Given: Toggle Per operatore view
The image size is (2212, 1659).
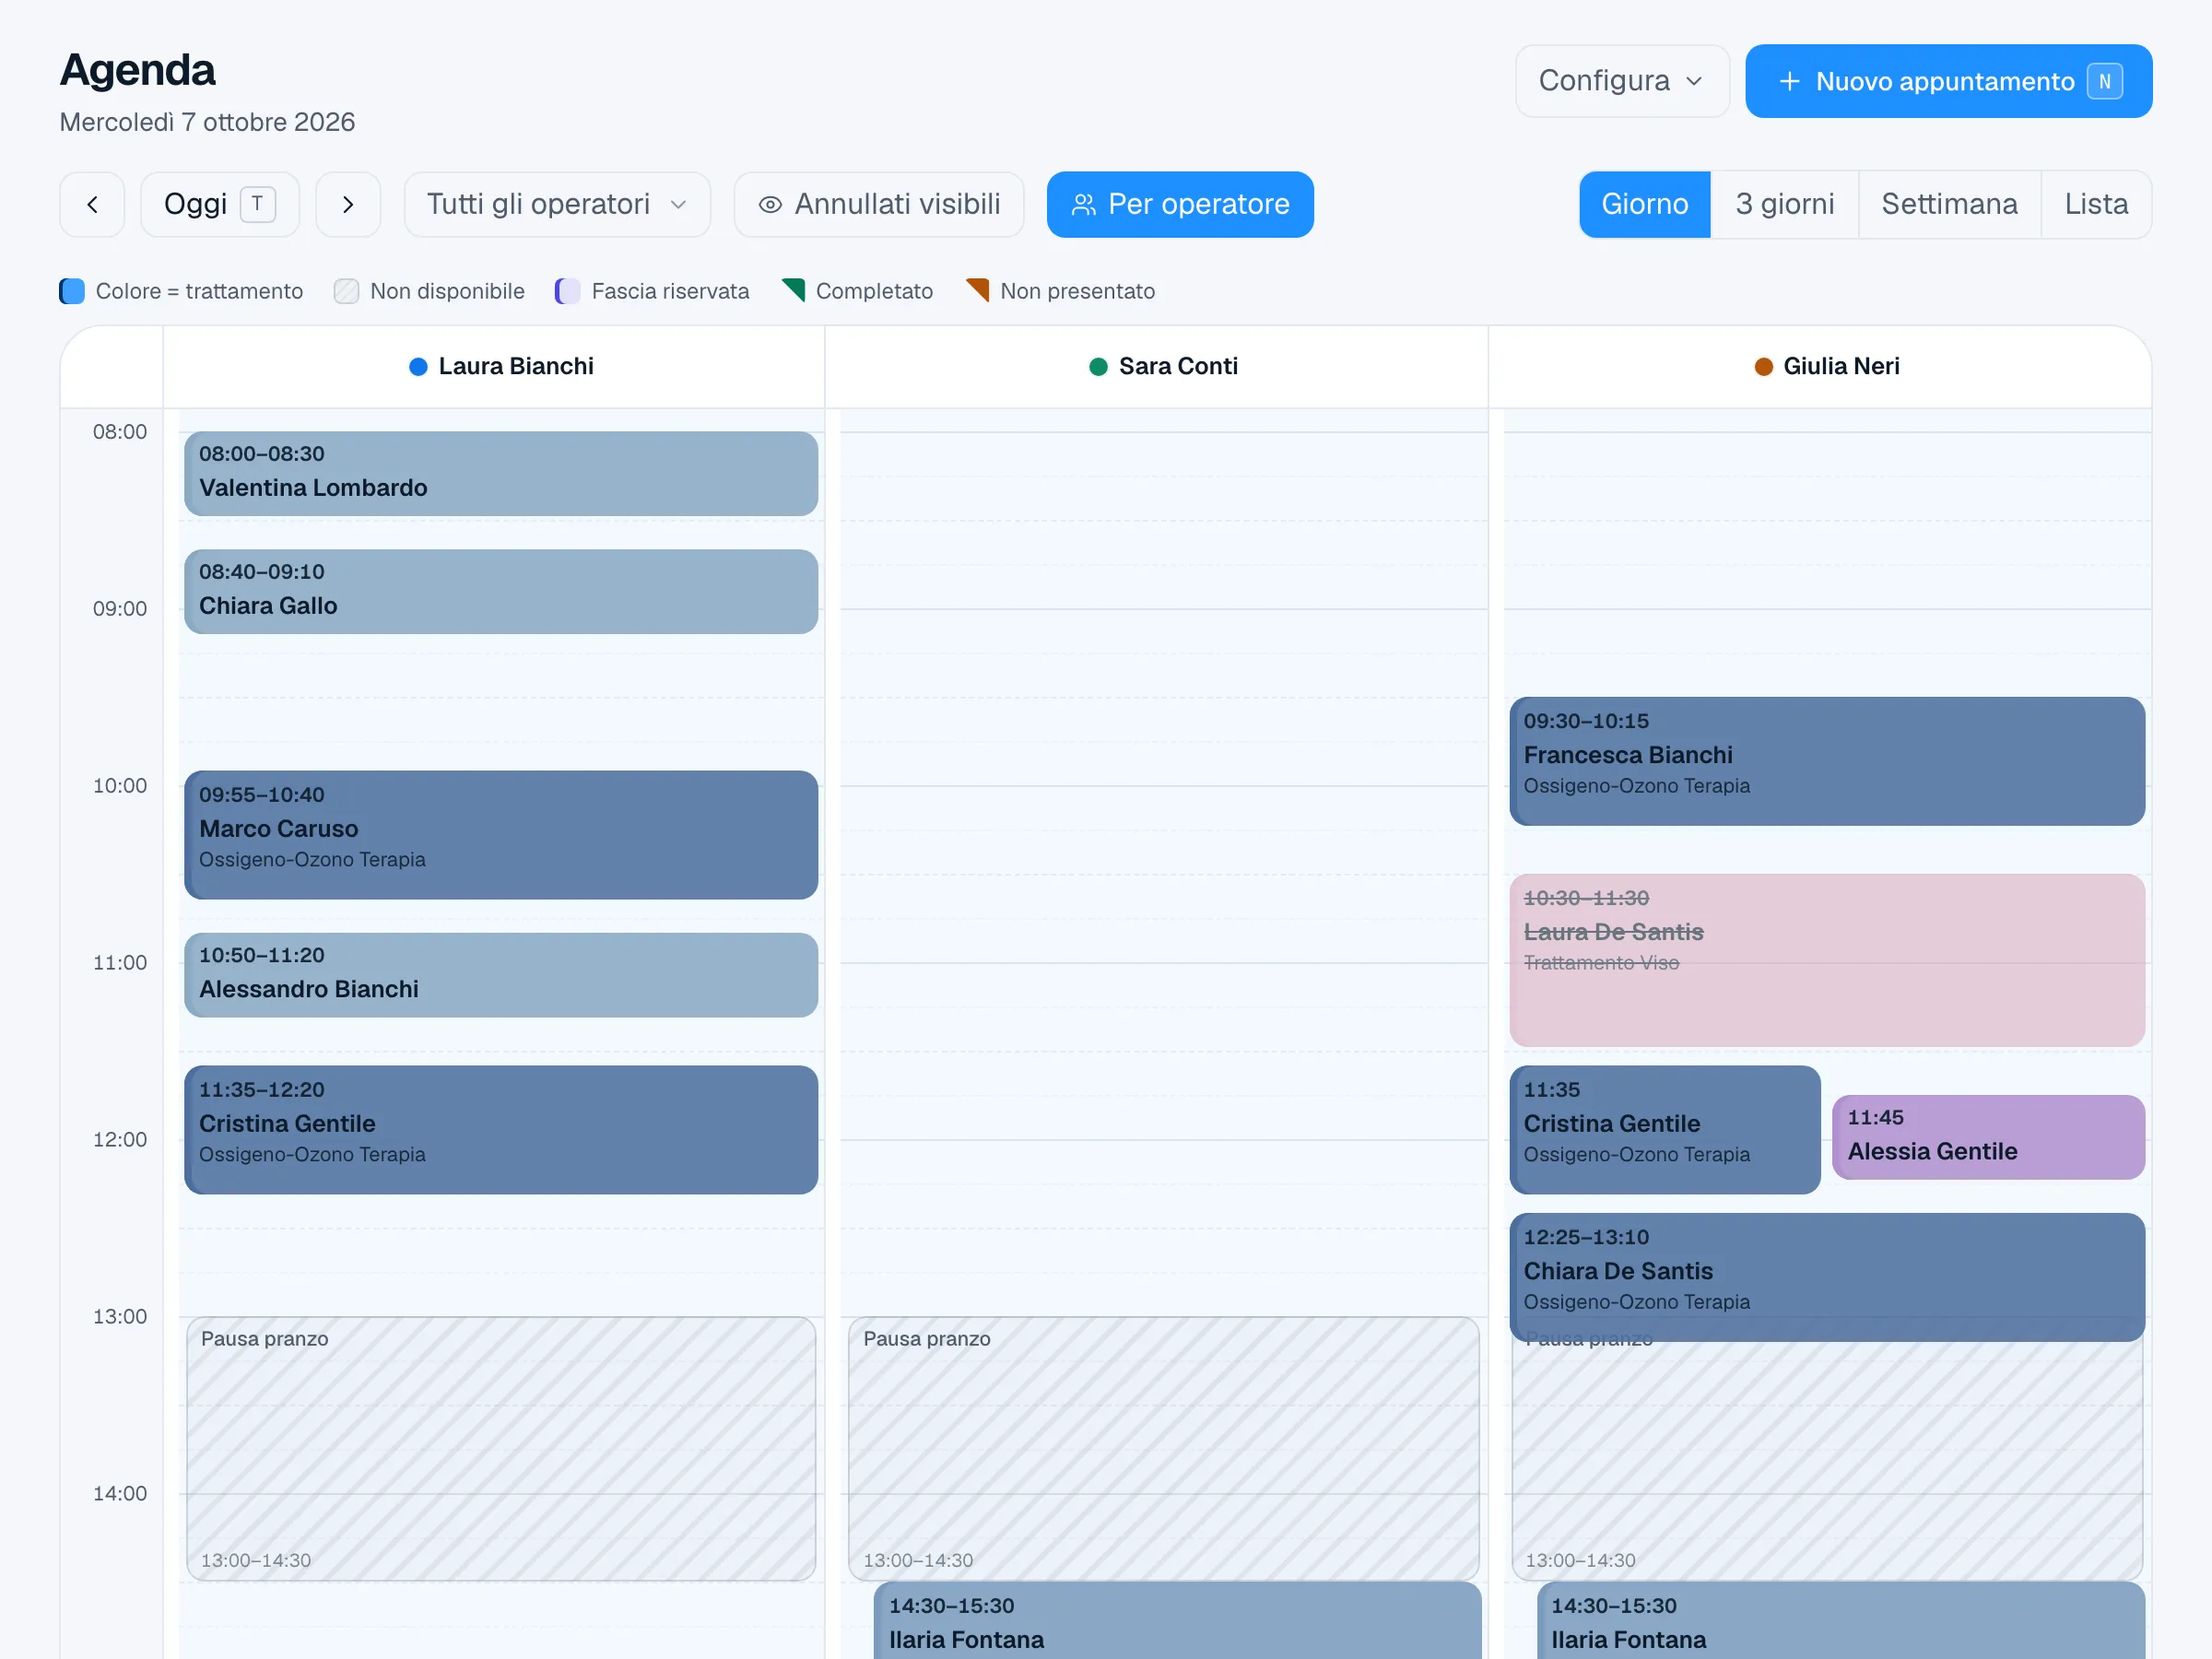Looking at the screenshot, I should coord(1180,204).
